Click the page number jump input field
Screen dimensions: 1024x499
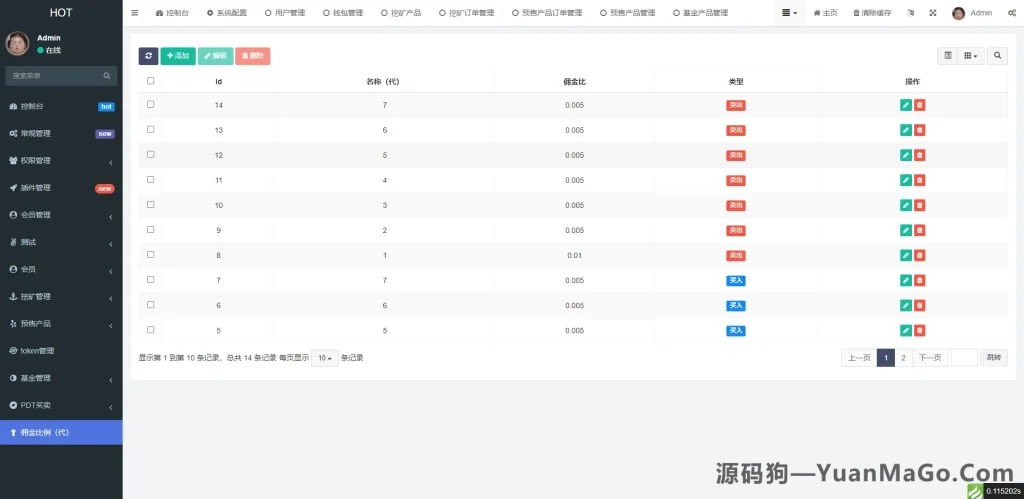click(x=964, y=358)
